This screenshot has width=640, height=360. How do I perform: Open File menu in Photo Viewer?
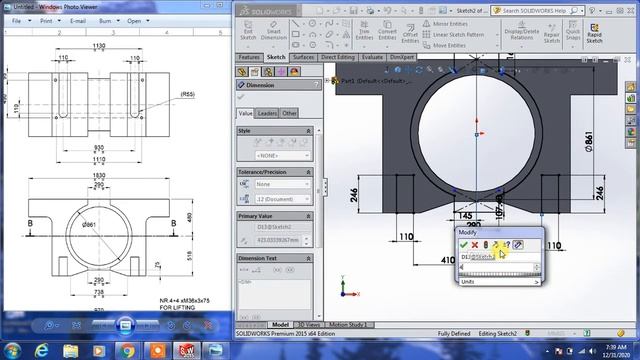[x=21, y=21]
